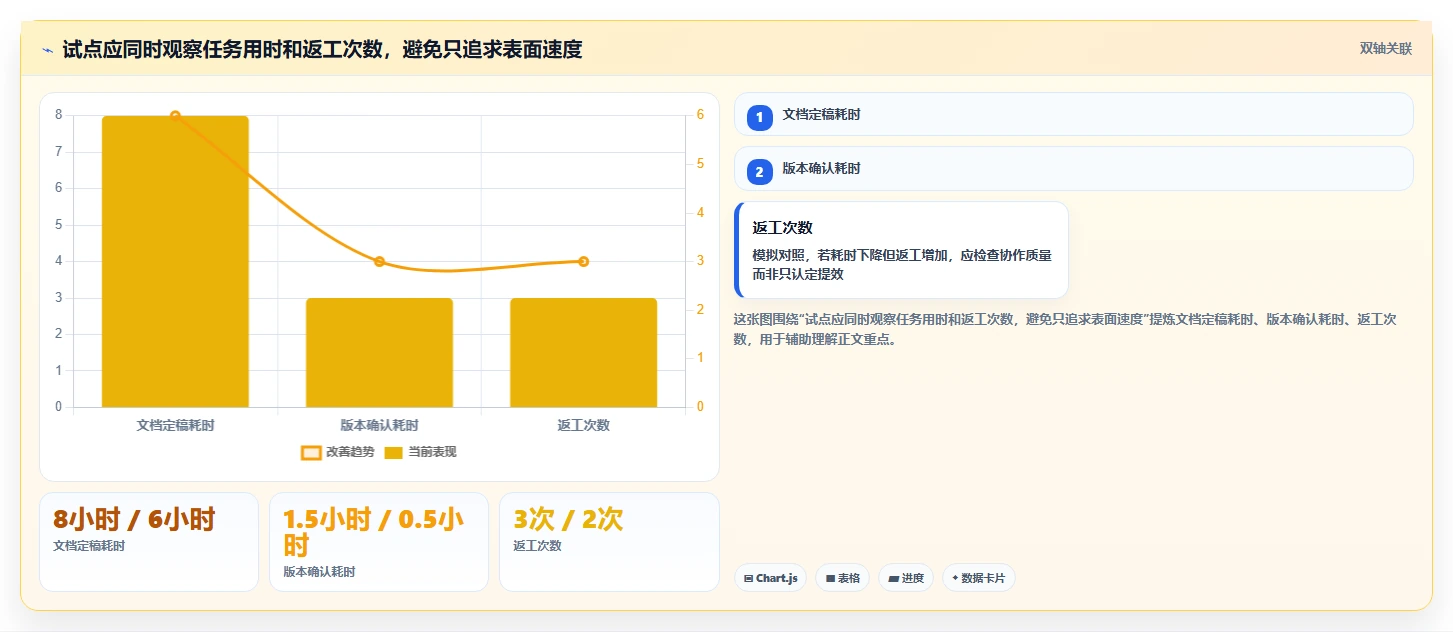Click the icon in the Chart.js tag
The width and height of the screenshot is (1453, 632).
pyautogui.click(x=748, y=578)
